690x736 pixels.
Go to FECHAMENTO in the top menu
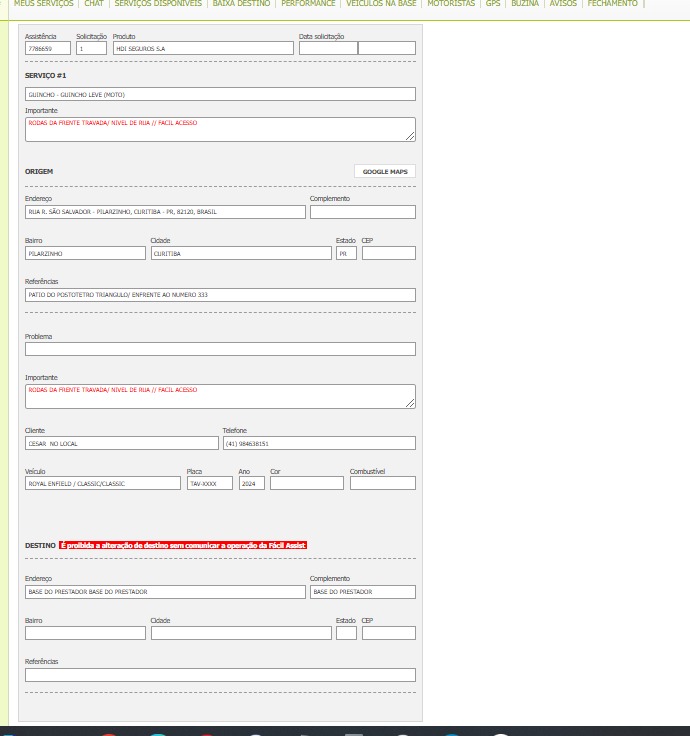point(612,4)
